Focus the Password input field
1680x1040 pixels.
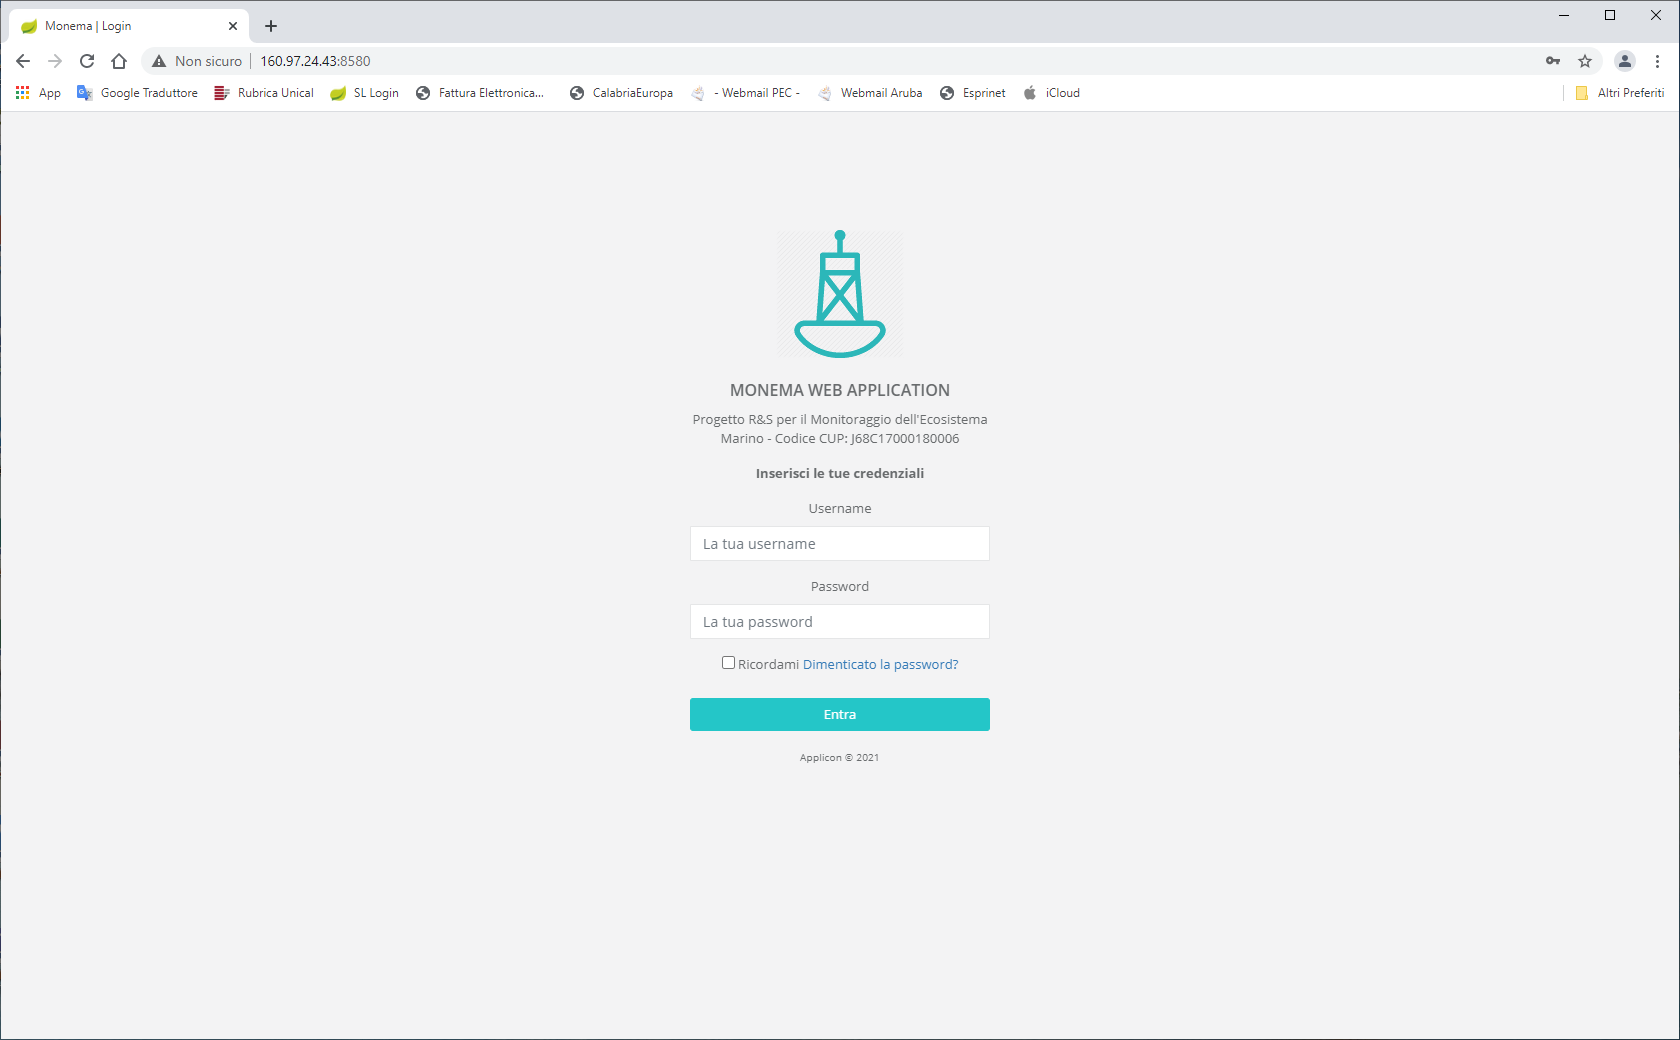pyautogui.click(x=840, y=622)
